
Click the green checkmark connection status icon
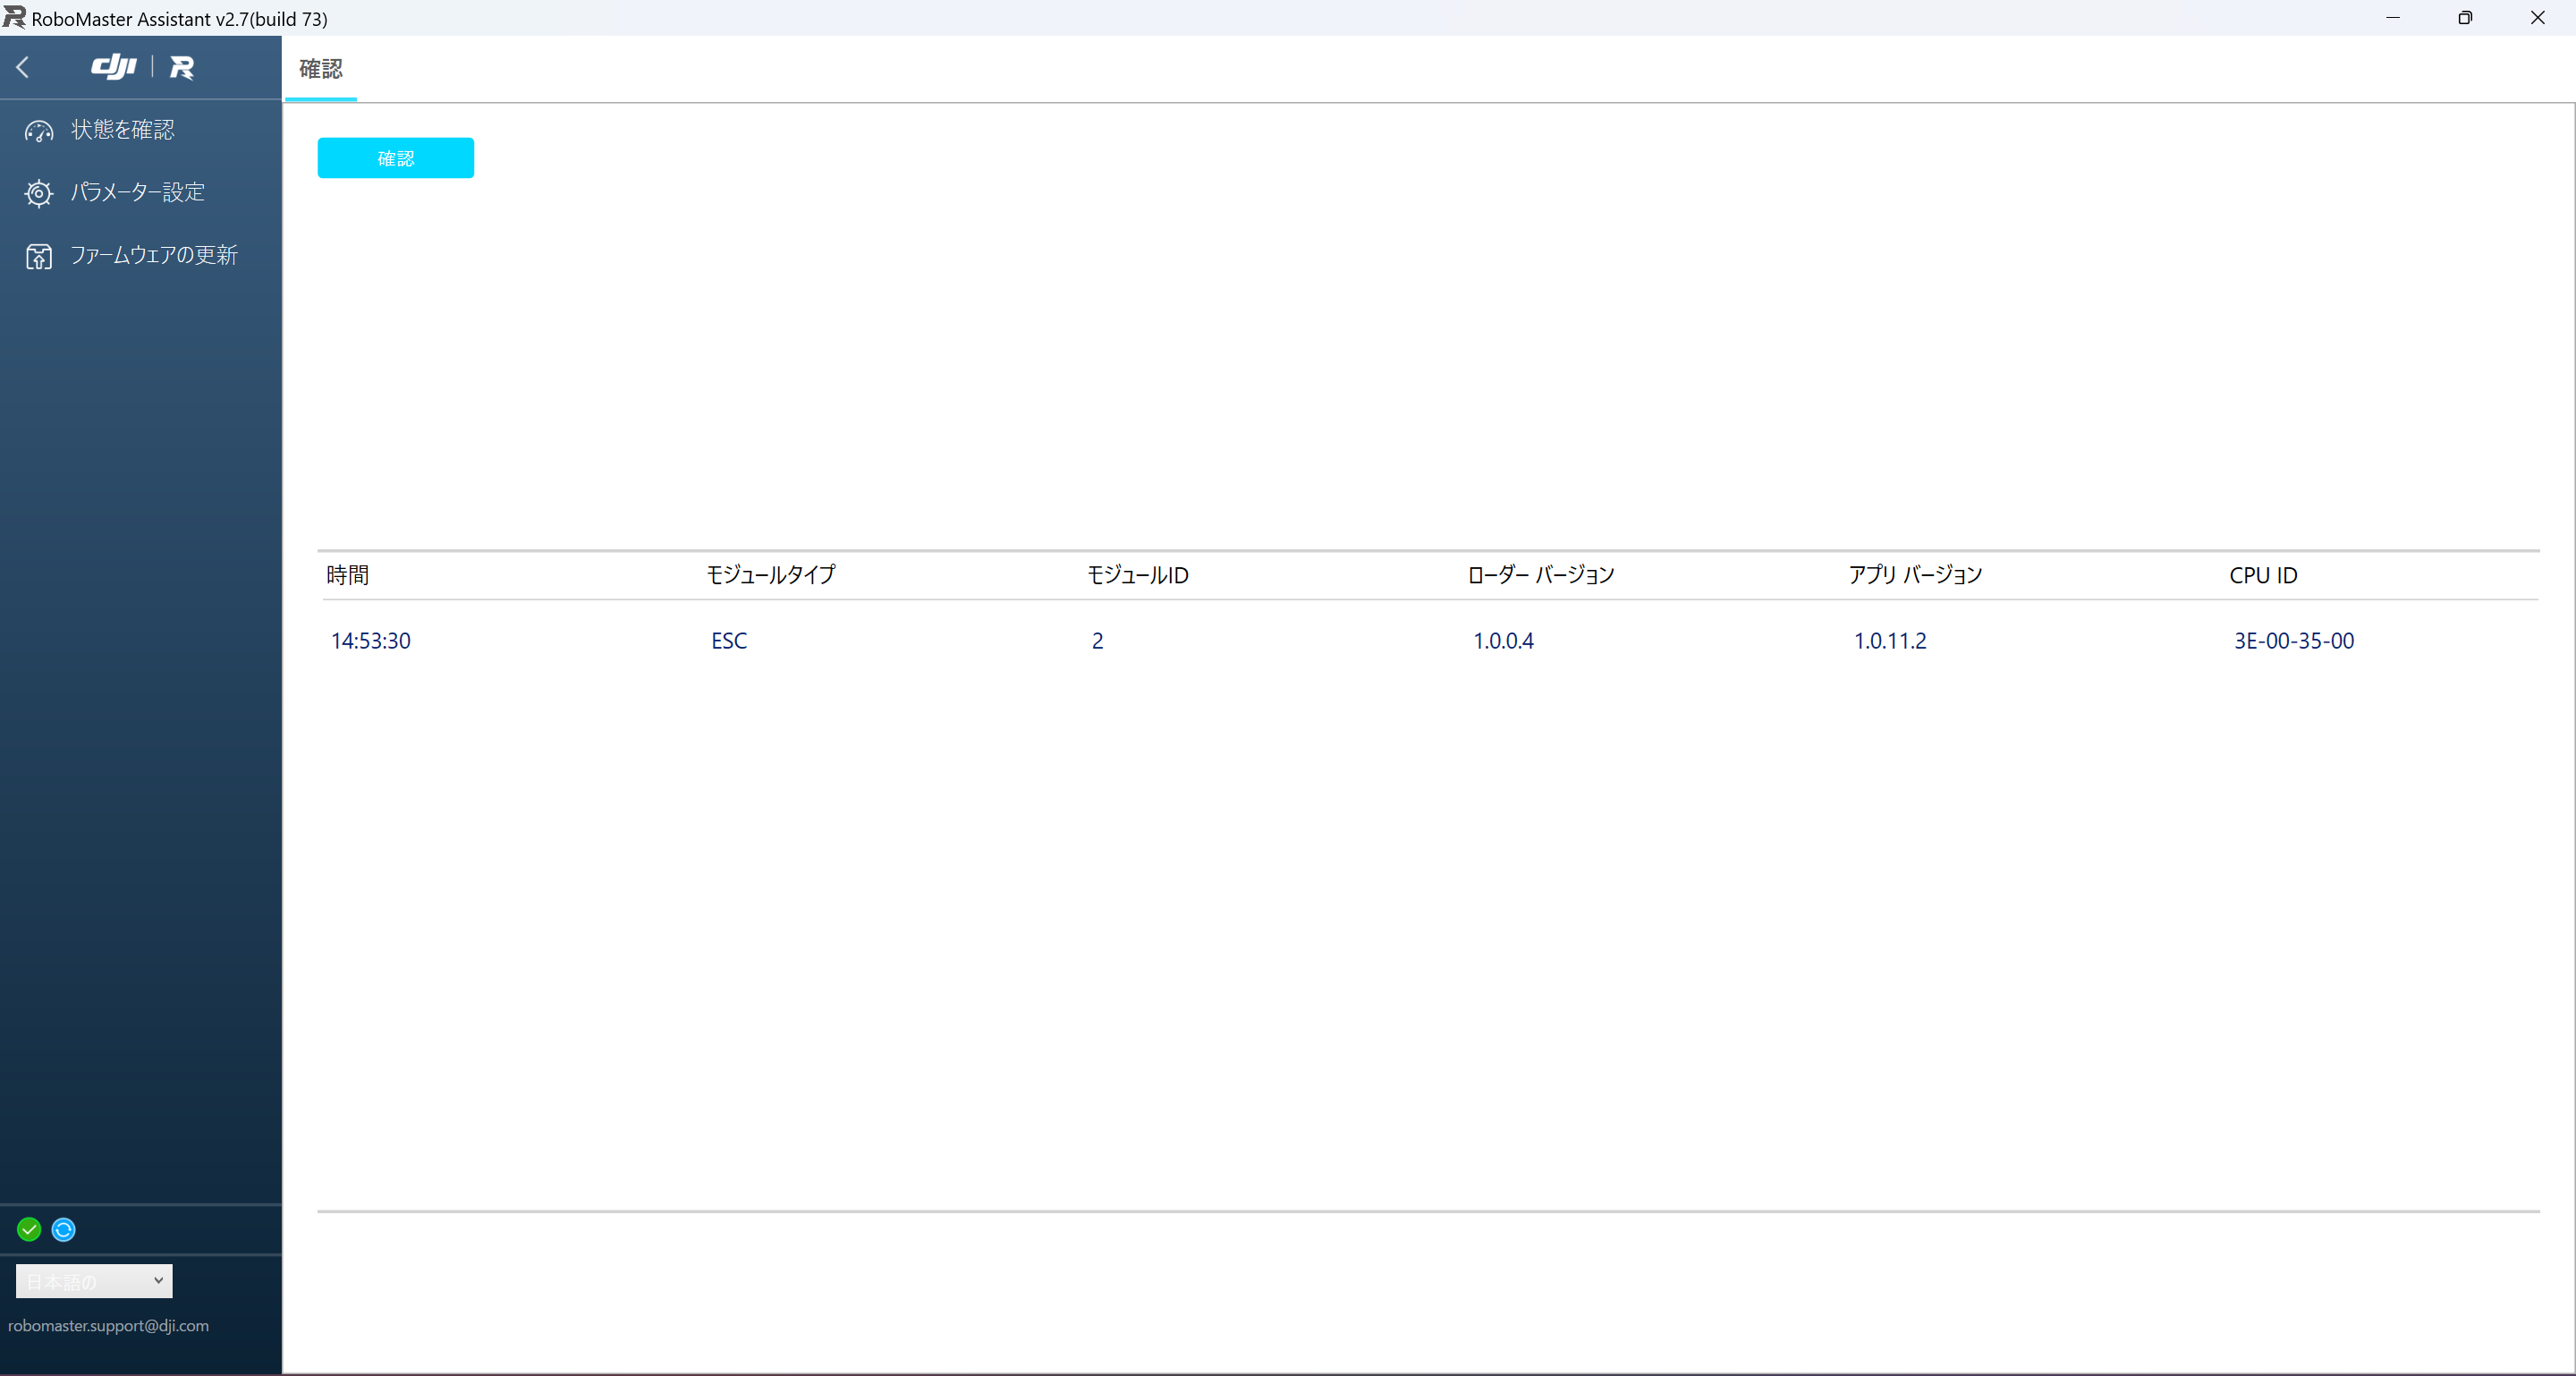[x=29, y=1229]
